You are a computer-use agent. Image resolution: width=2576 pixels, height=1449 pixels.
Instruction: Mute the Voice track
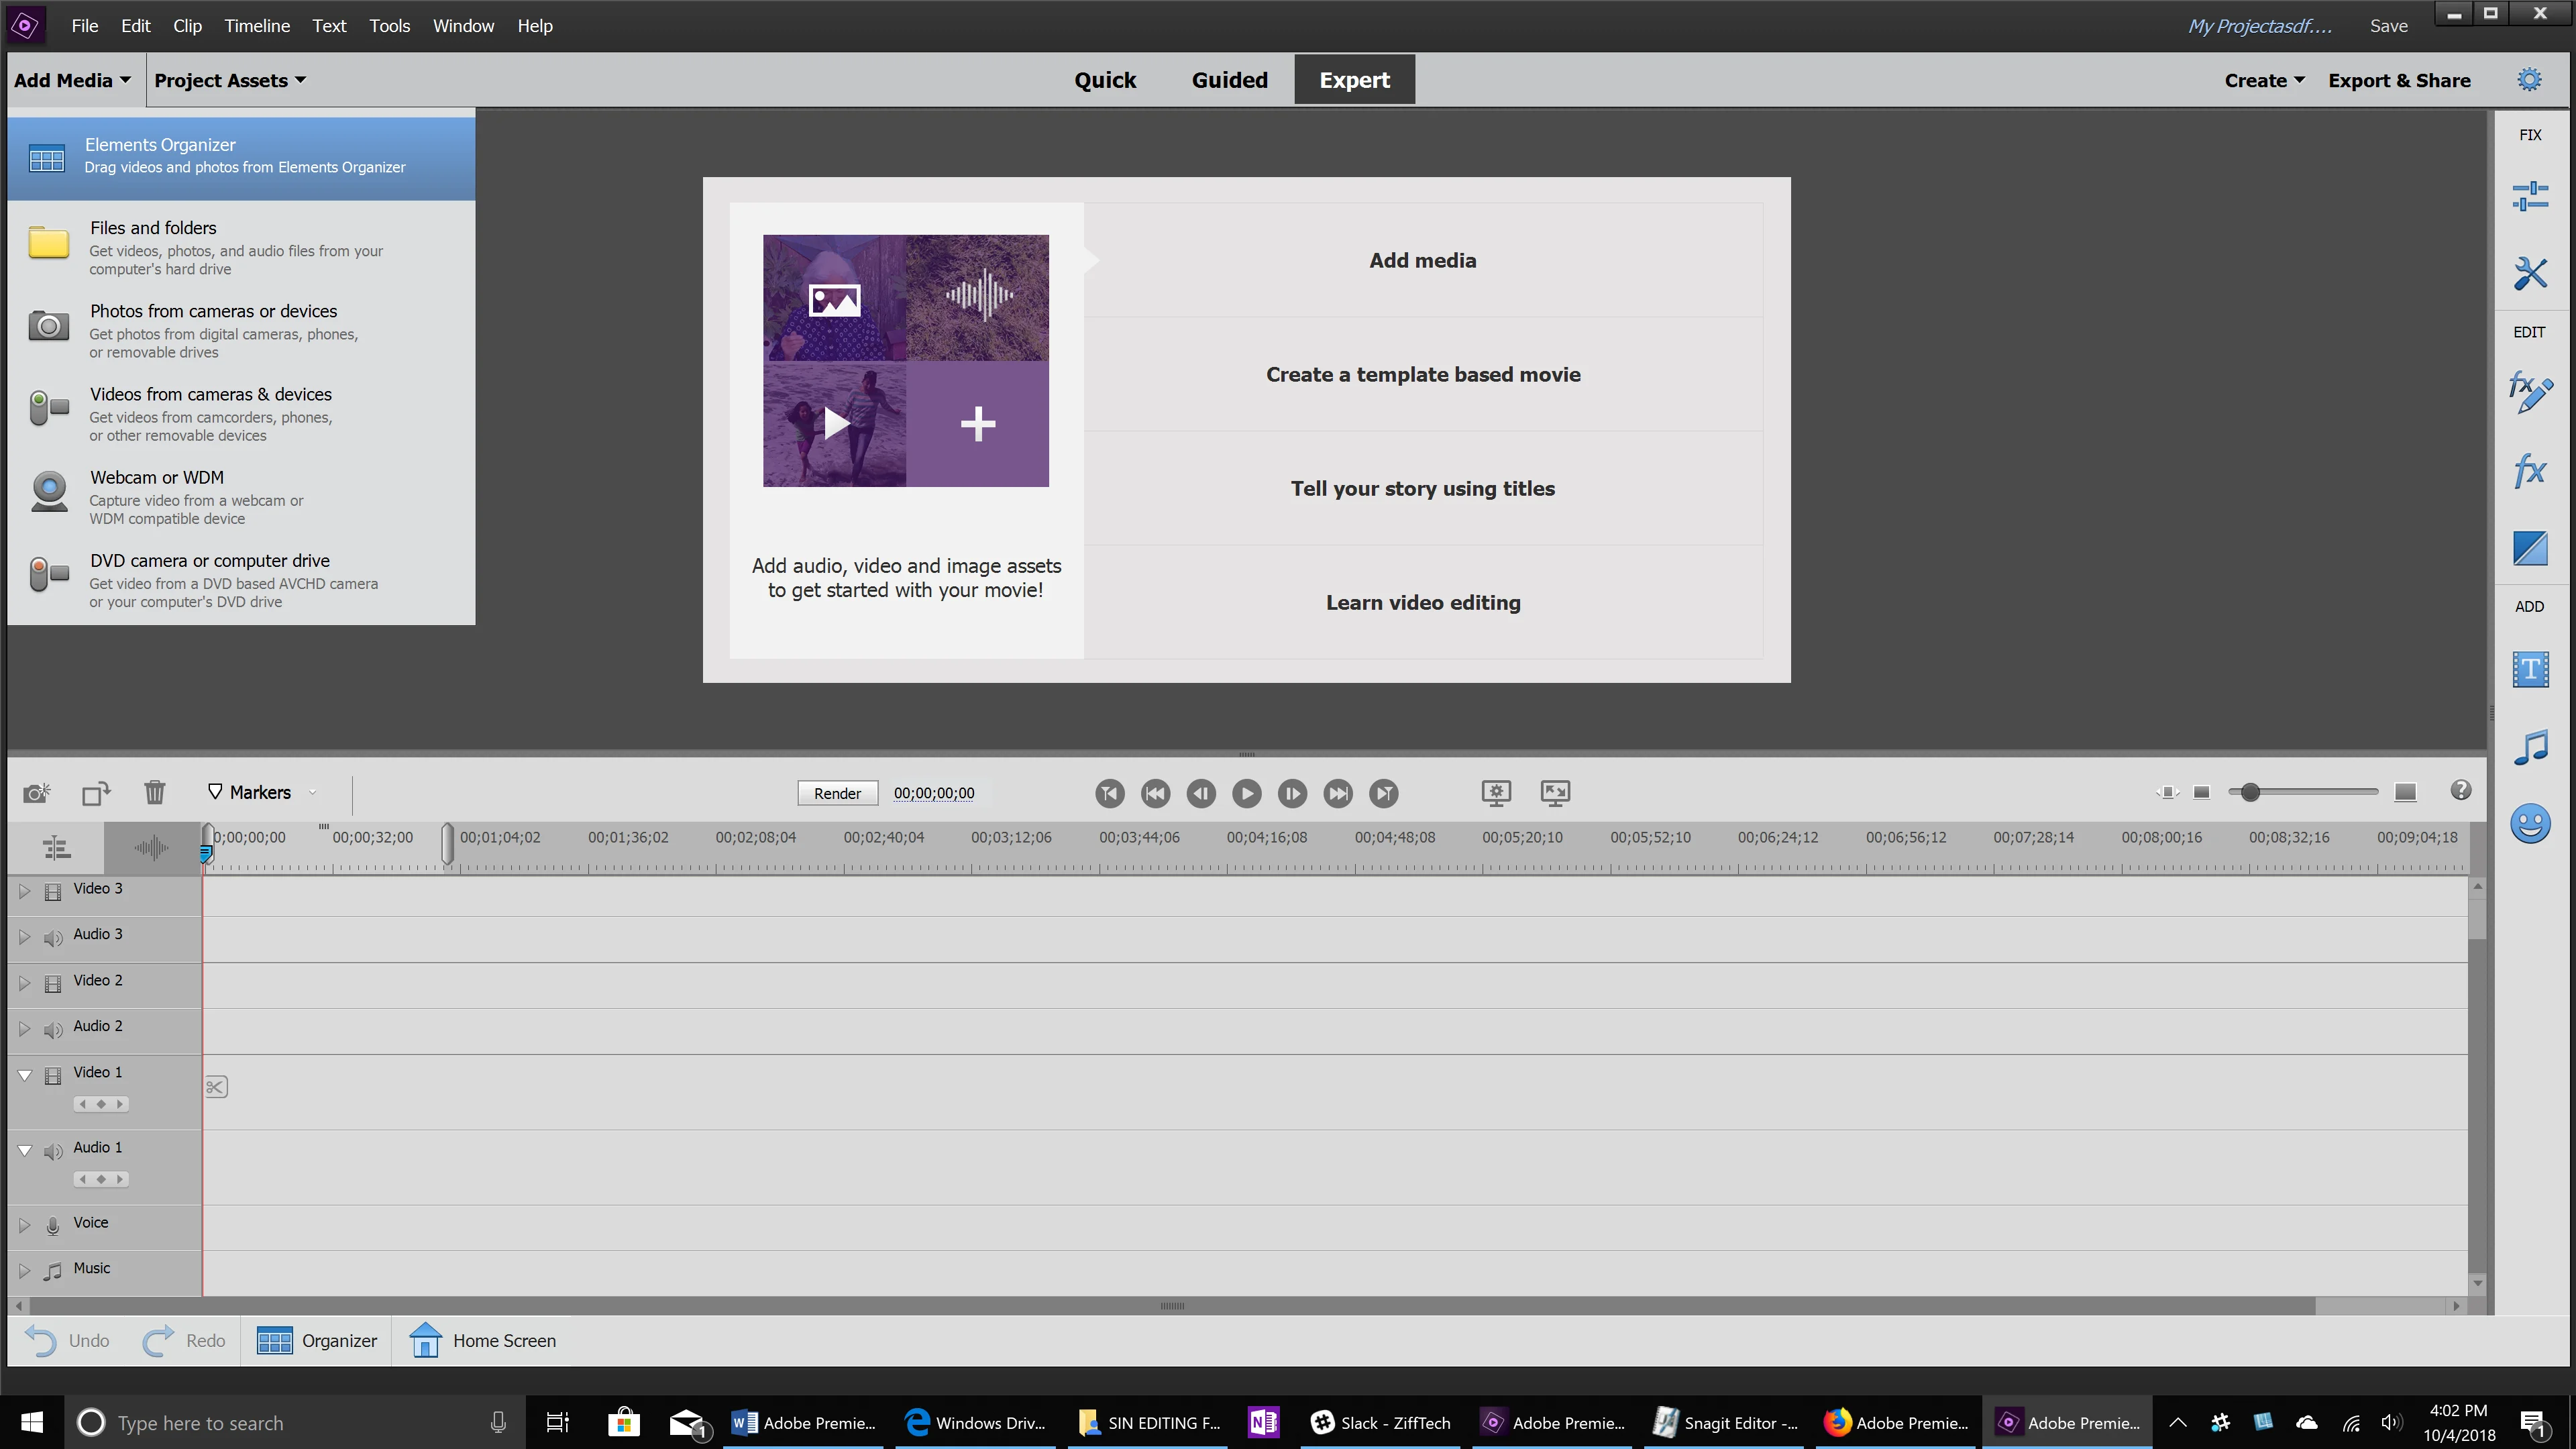[51, 1222]
